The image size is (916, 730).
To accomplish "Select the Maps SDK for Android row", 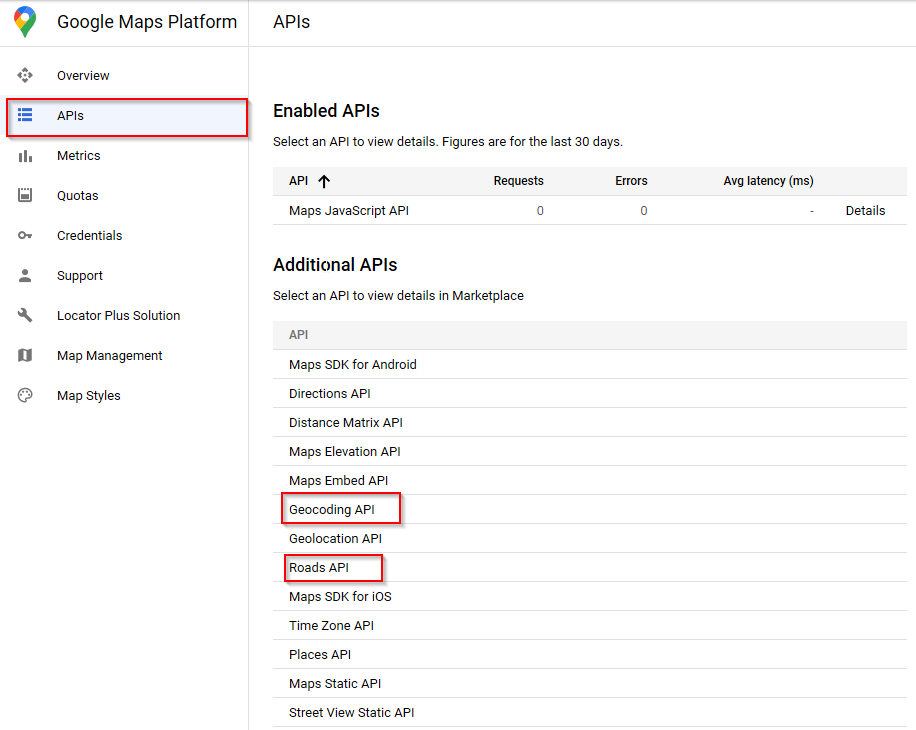I will [x=350, y=364].
